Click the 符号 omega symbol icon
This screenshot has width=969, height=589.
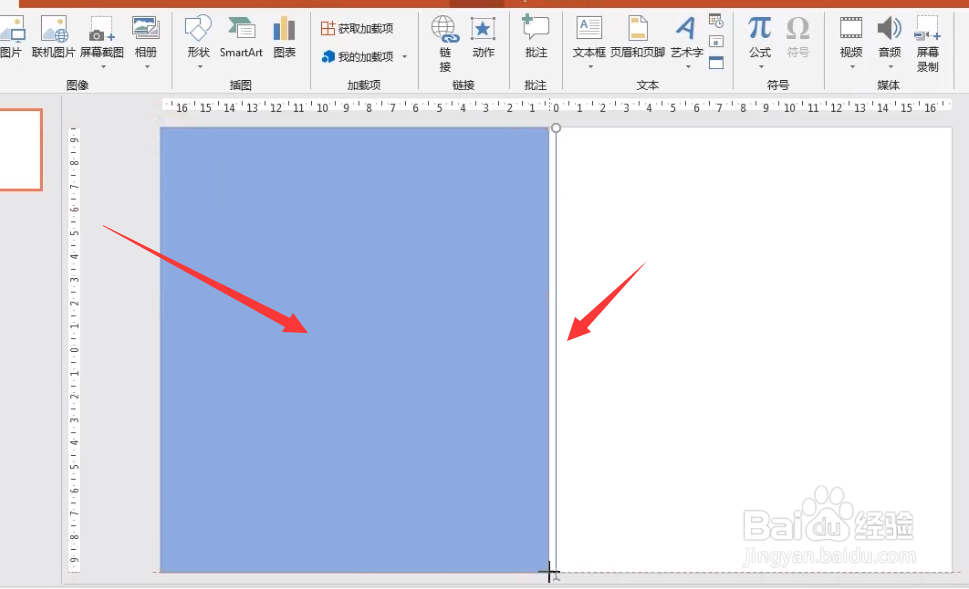pos(798,28)
